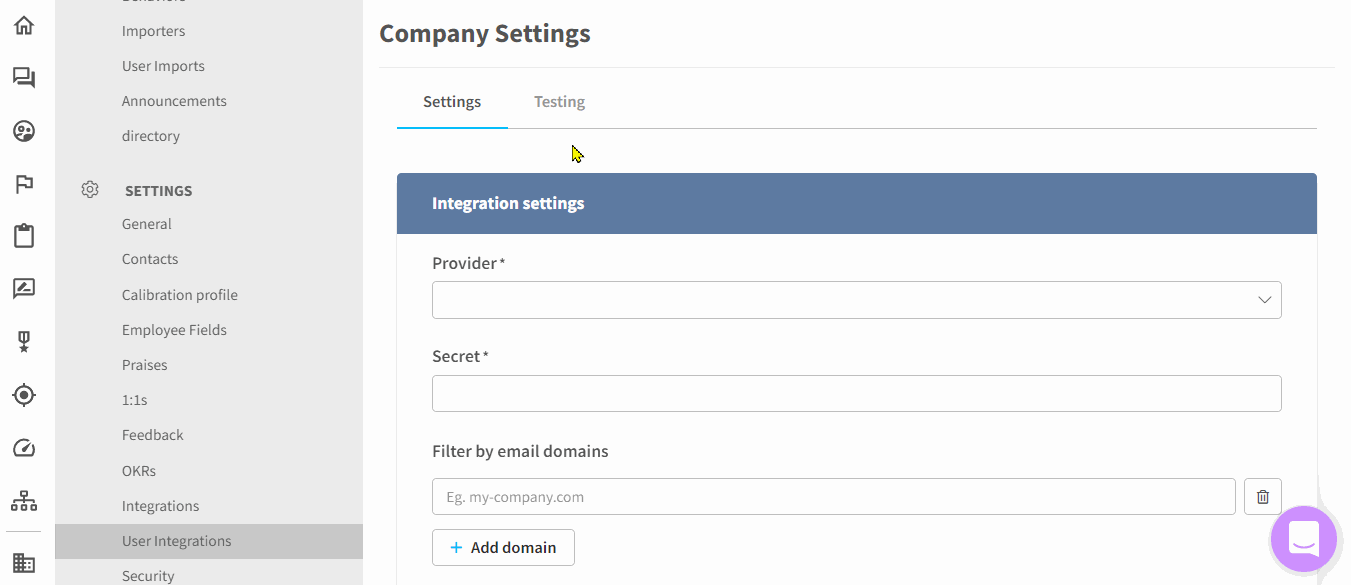The width and height of the screenshot is (1351, 585).
Task: Open the org chart icon
Action: pyautogui.click(x=23, y=500)
